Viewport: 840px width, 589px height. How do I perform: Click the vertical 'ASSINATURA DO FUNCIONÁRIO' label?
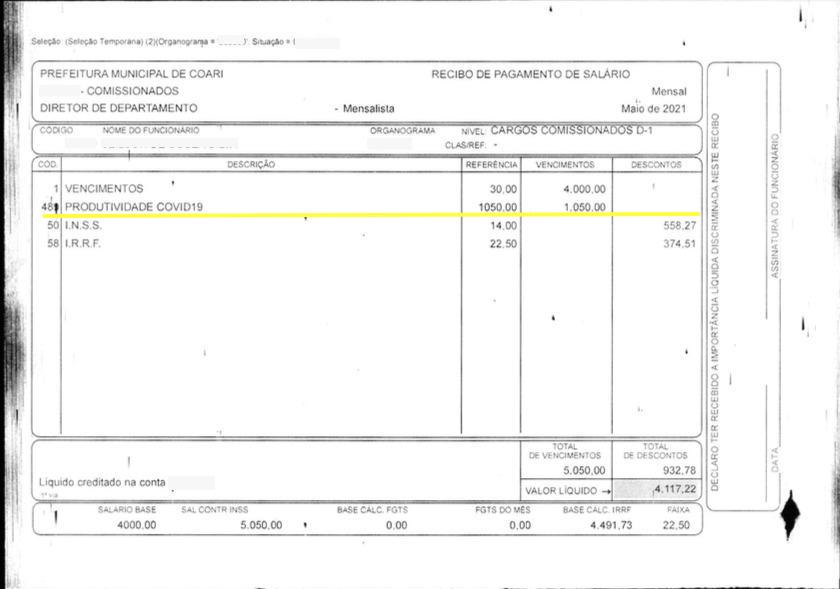click(775, 206)
